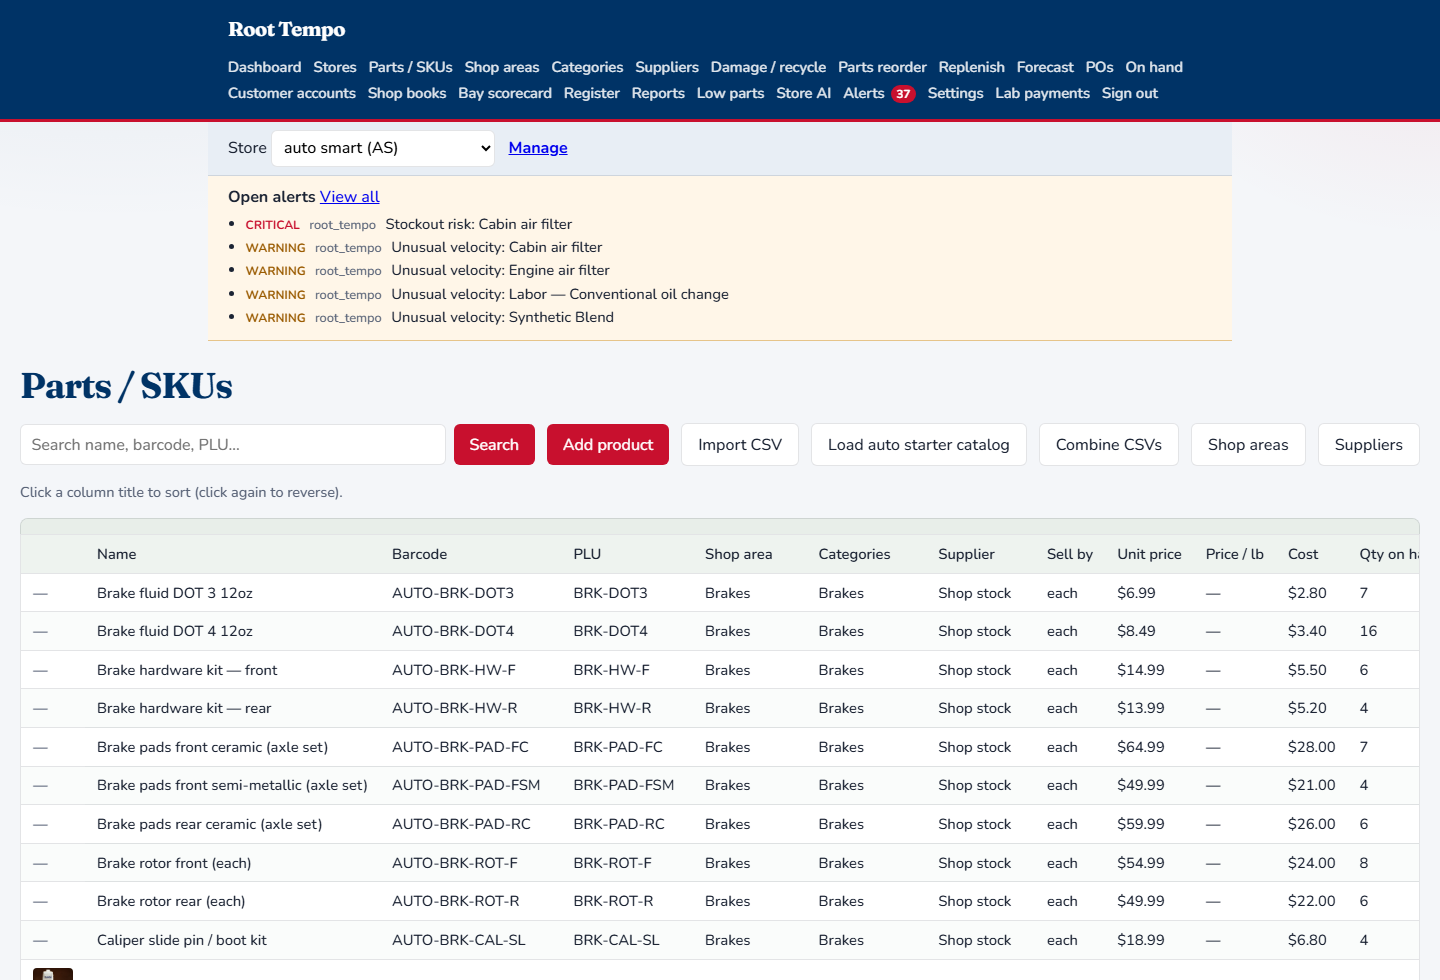Viewport: 1440px width, 980px height.
Task: Open the Forecast nav item
Action: tap(1045, 67)
